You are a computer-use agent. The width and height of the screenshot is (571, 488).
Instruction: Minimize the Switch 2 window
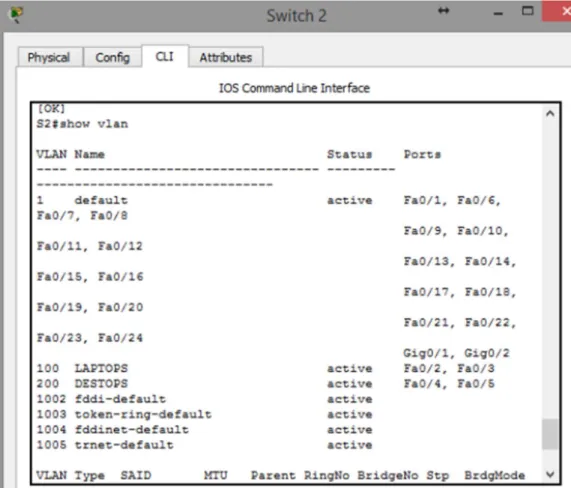[x=498, y=14]
